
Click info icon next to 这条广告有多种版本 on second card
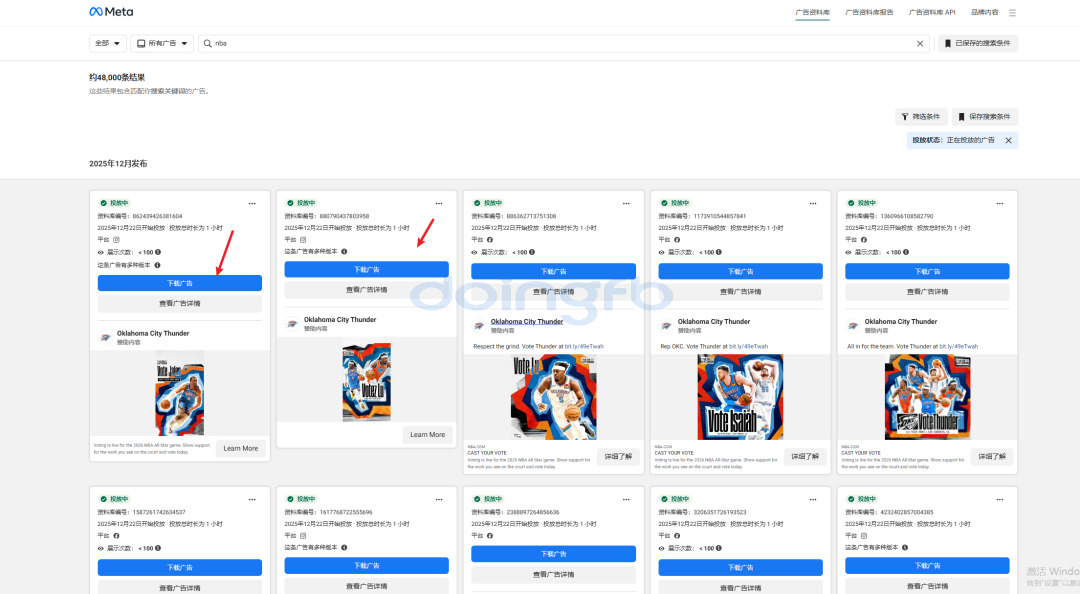(344, 252)
